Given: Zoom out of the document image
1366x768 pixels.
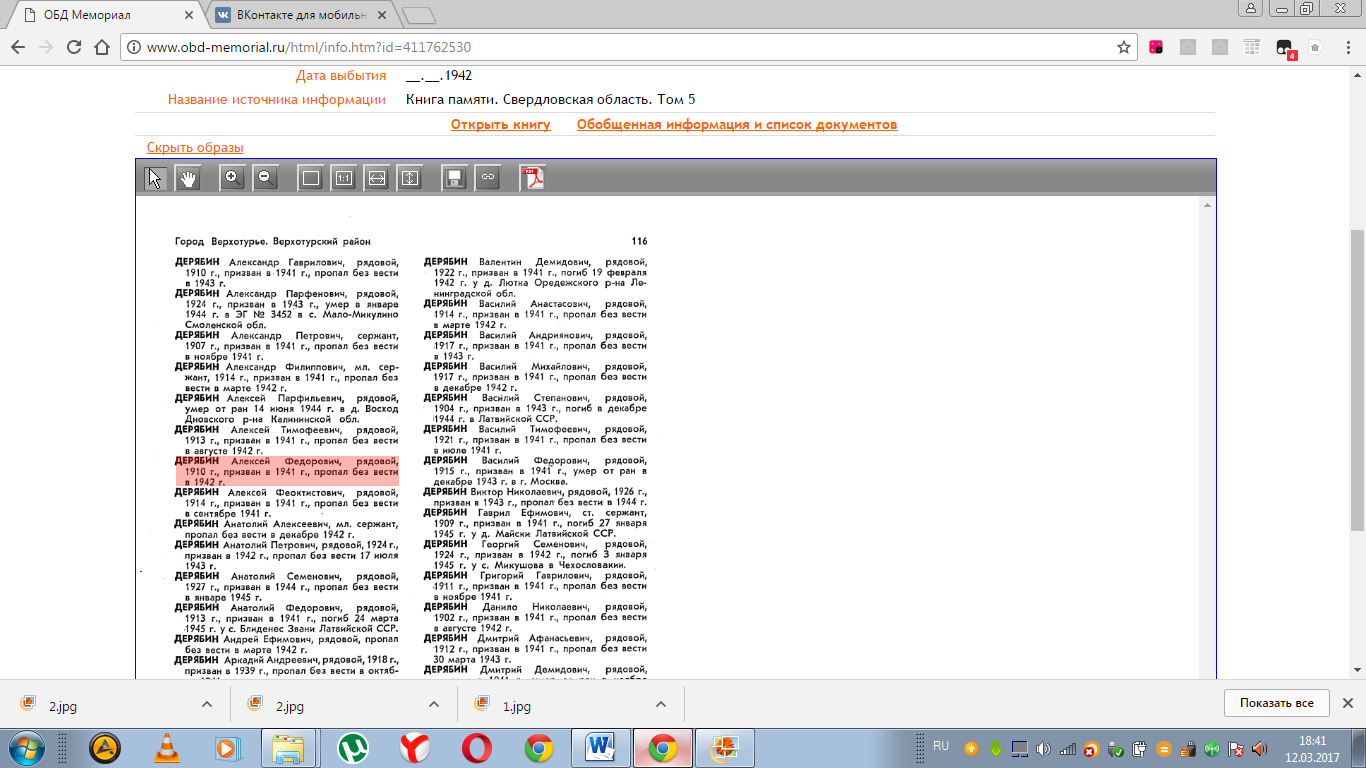Looking at the screenshot, I should click(265, 178).
